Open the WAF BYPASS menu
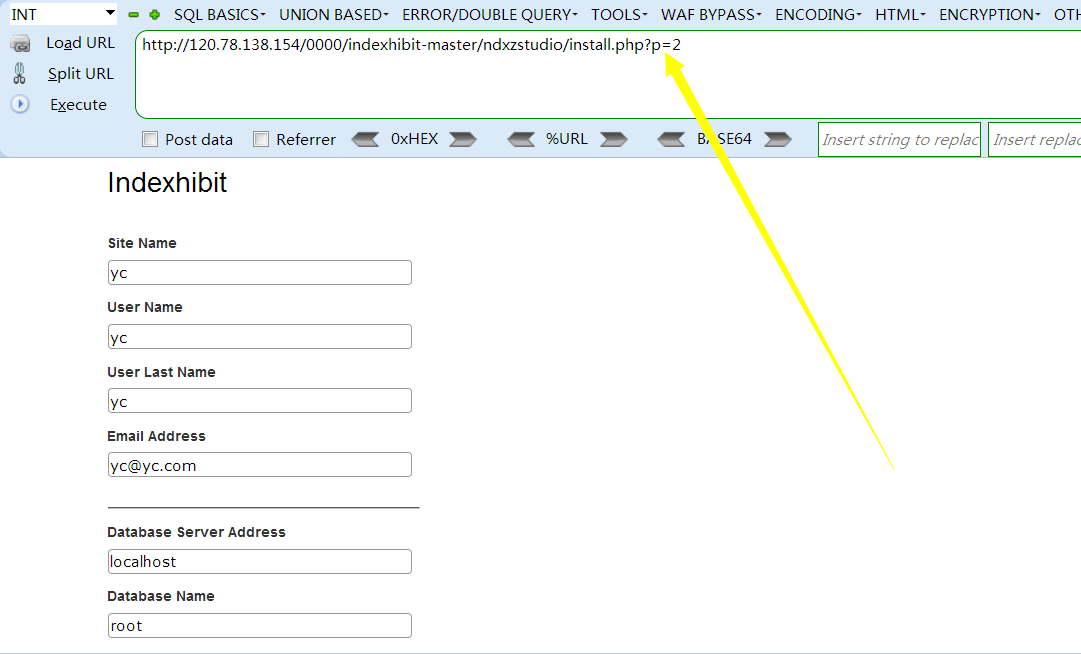Image resolution: width=1081 pixels, height=654 pixels. (710, 15)
